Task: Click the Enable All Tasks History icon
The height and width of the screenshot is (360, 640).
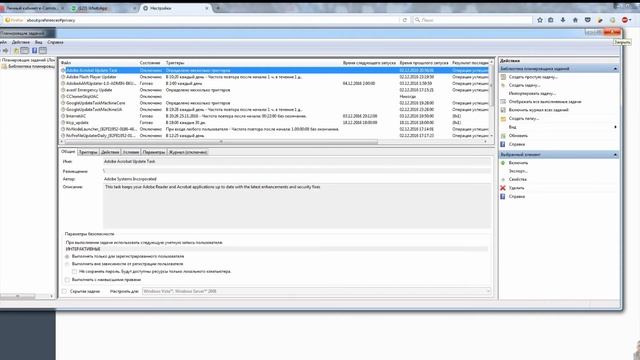Action: tap(503, 110)
